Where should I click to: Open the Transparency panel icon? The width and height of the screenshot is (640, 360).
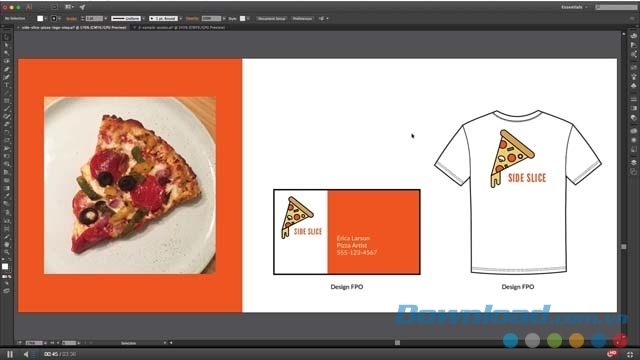click(x=633, y=118)
